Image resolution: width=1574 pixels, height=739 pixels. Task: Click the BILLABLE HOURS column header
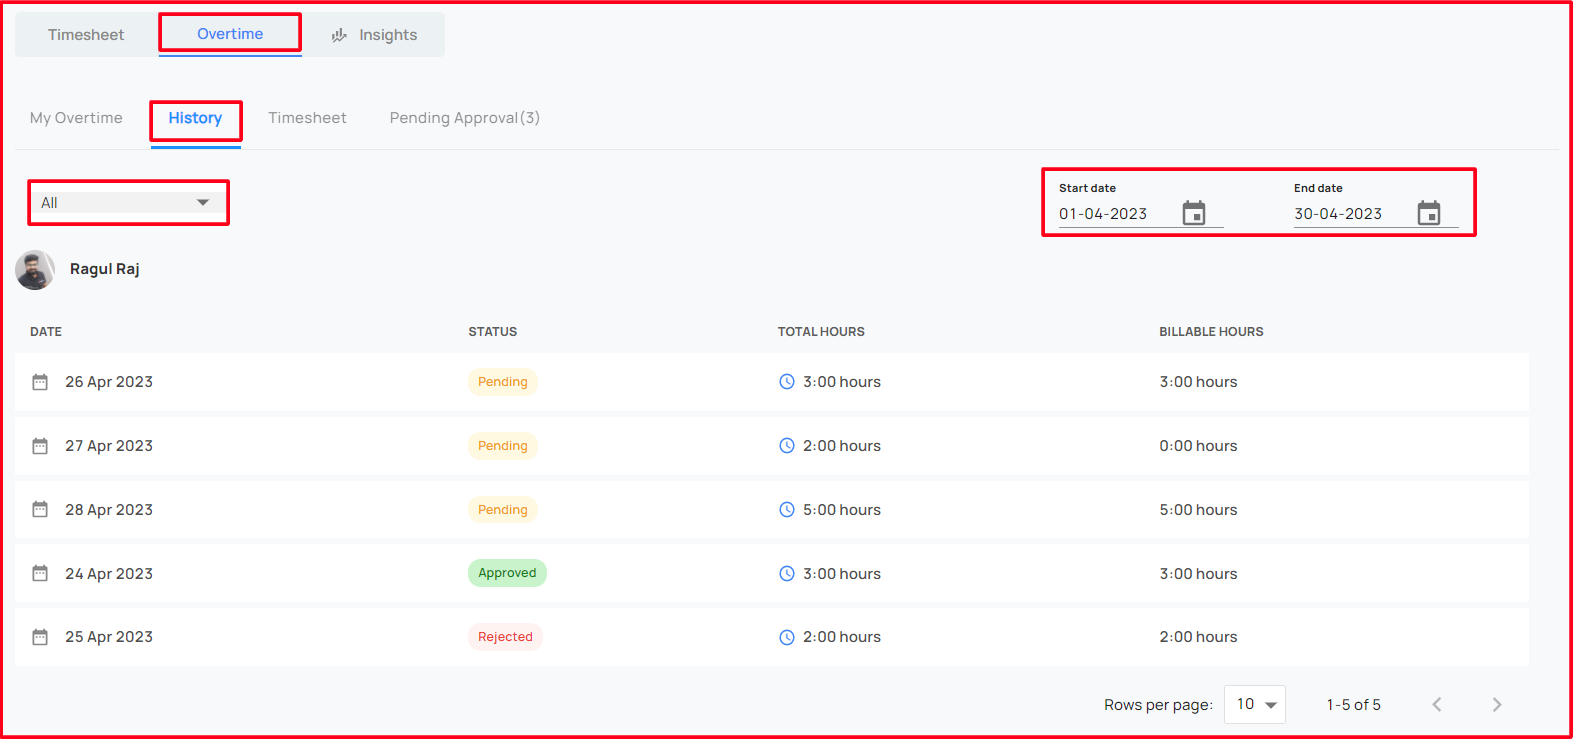tap(1211, 332)
